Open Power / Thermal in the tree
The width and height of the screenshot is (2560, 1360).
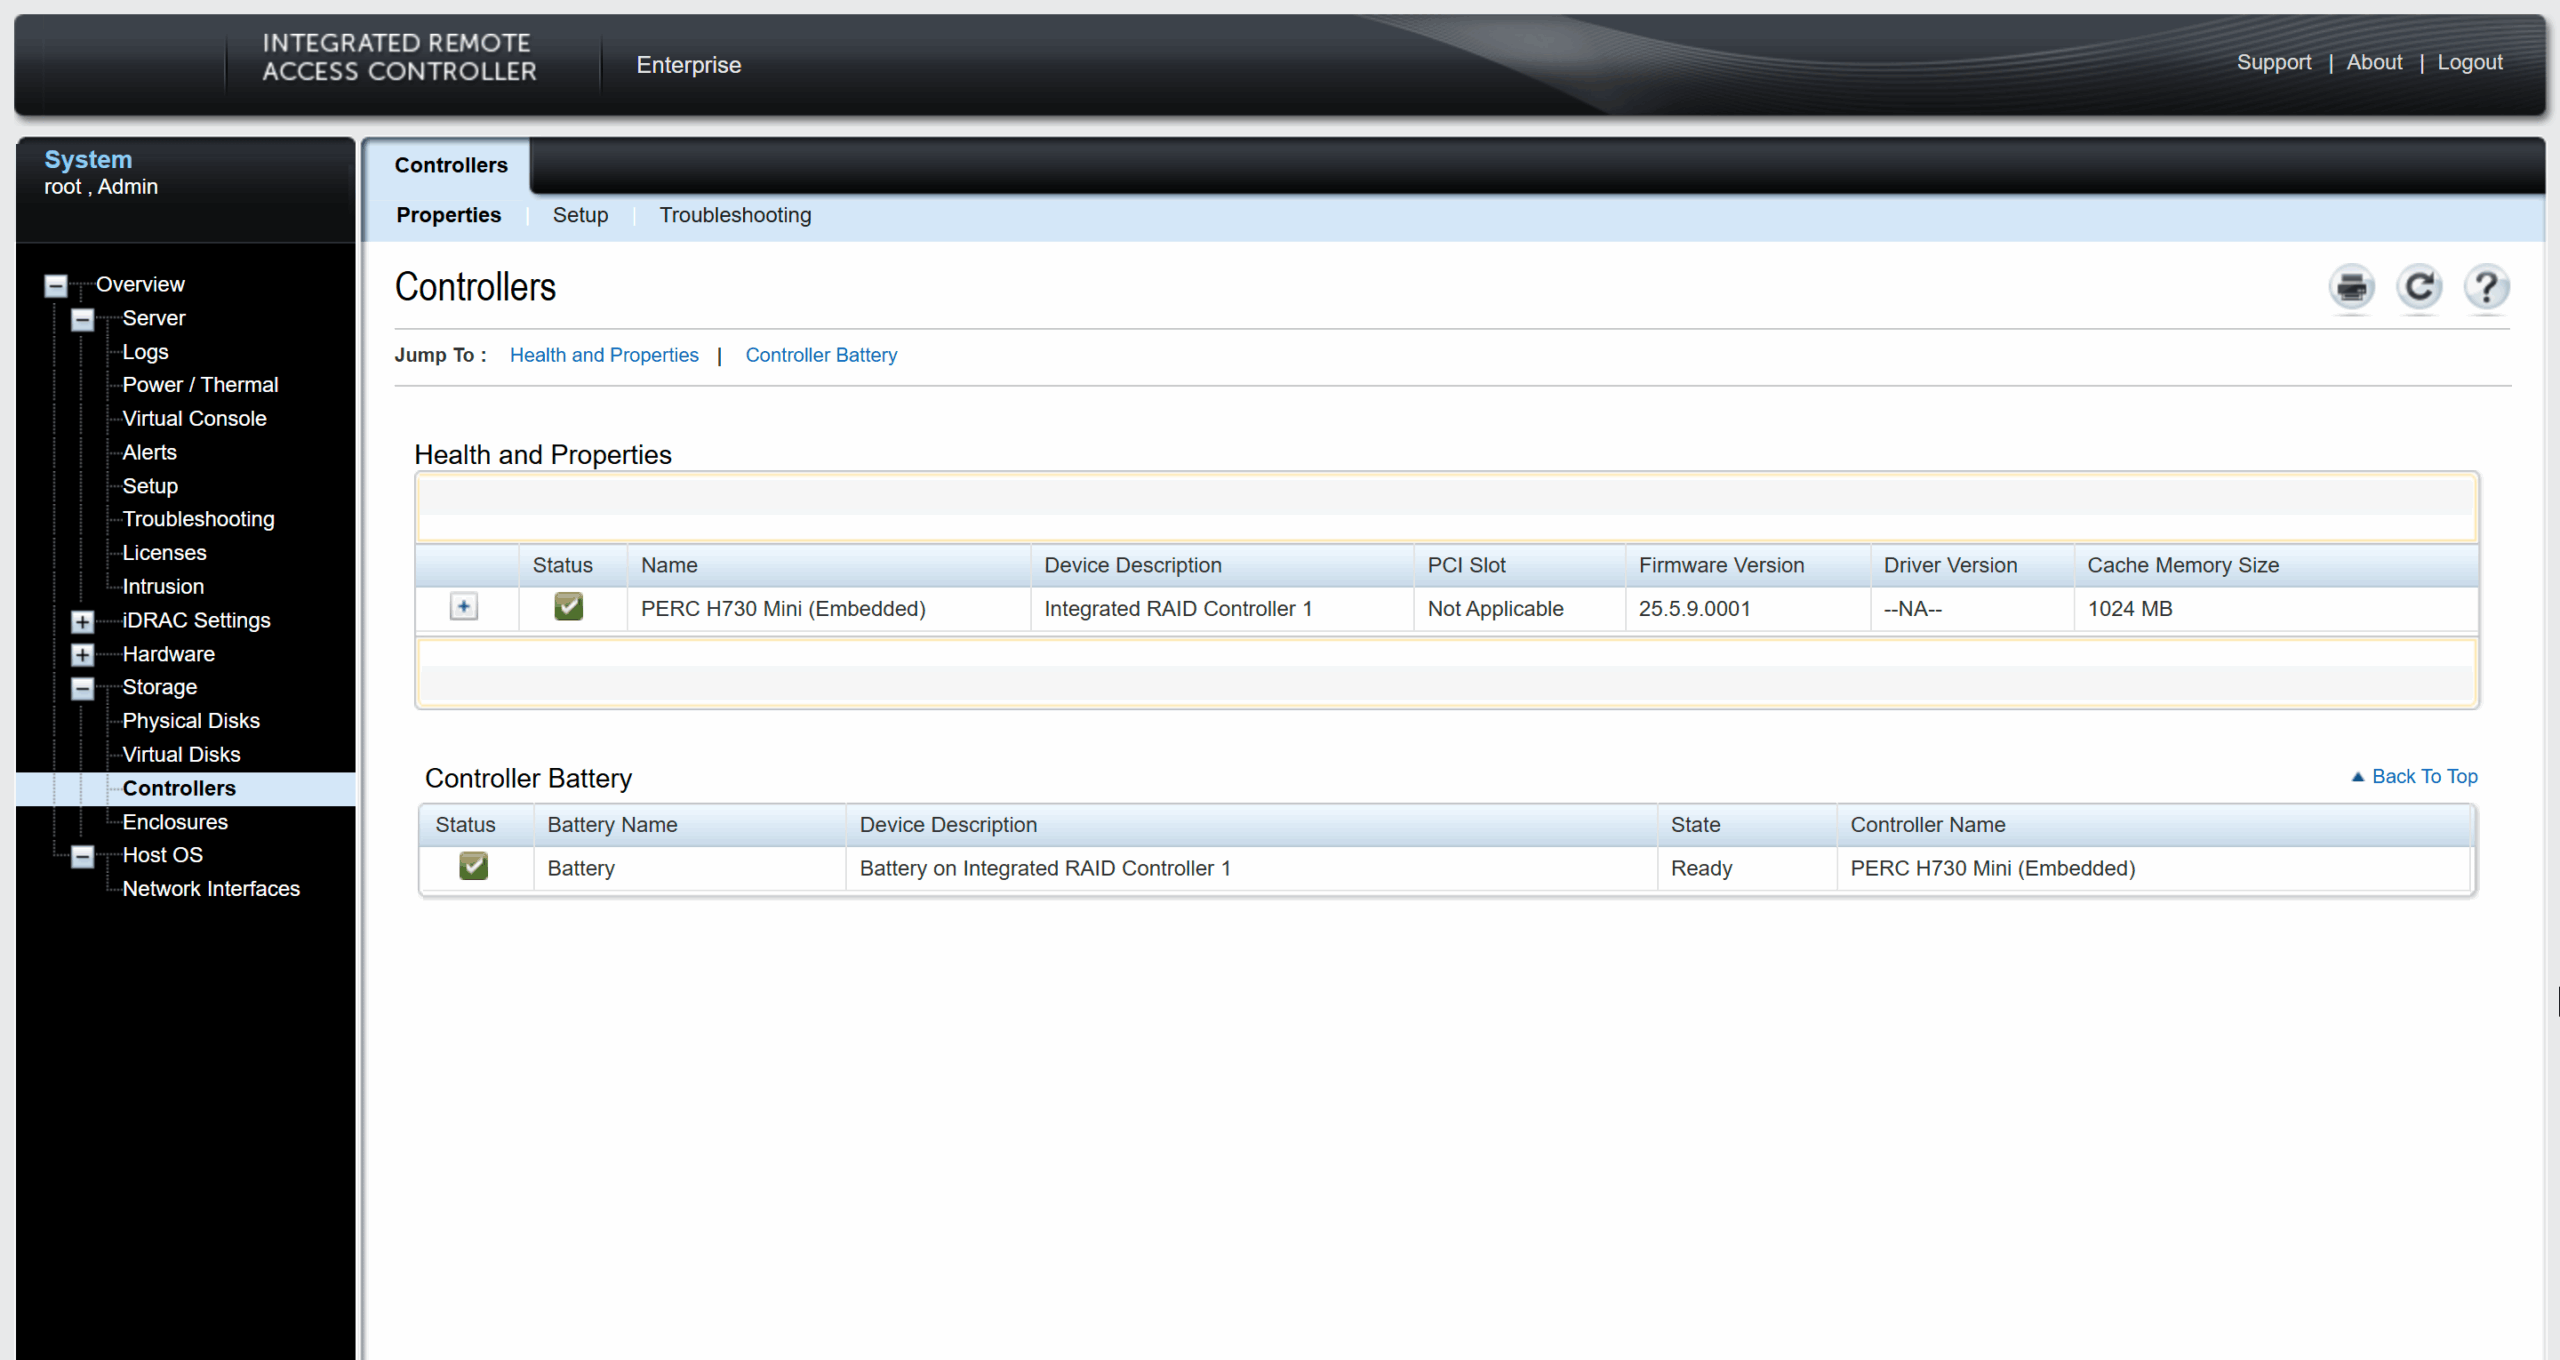[200, 385]
